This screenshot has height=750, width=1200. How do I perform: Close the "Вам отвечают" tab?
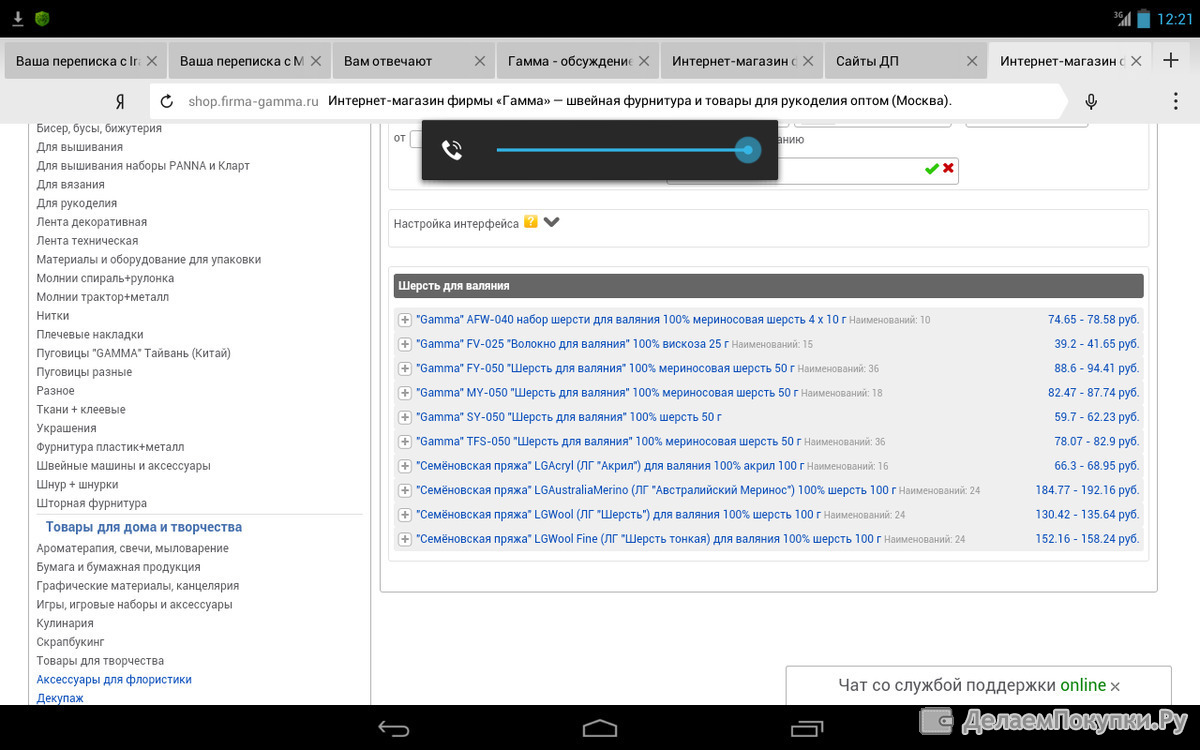pos(479,61)
